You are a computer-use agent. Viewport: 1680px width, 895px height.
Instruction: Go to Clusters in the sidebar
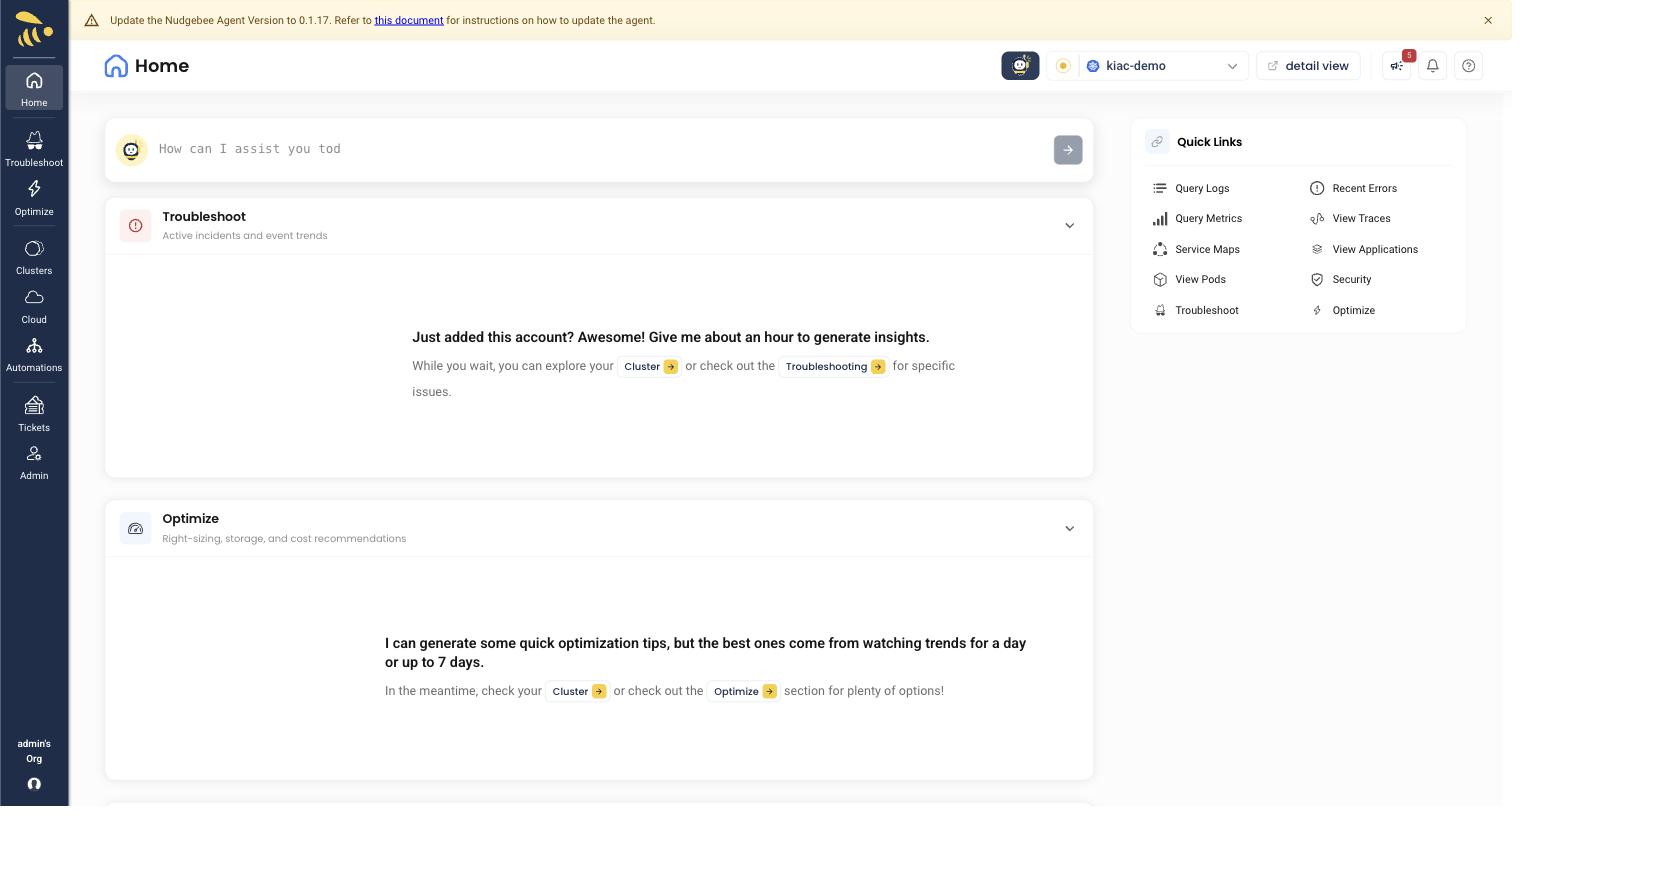34,257
